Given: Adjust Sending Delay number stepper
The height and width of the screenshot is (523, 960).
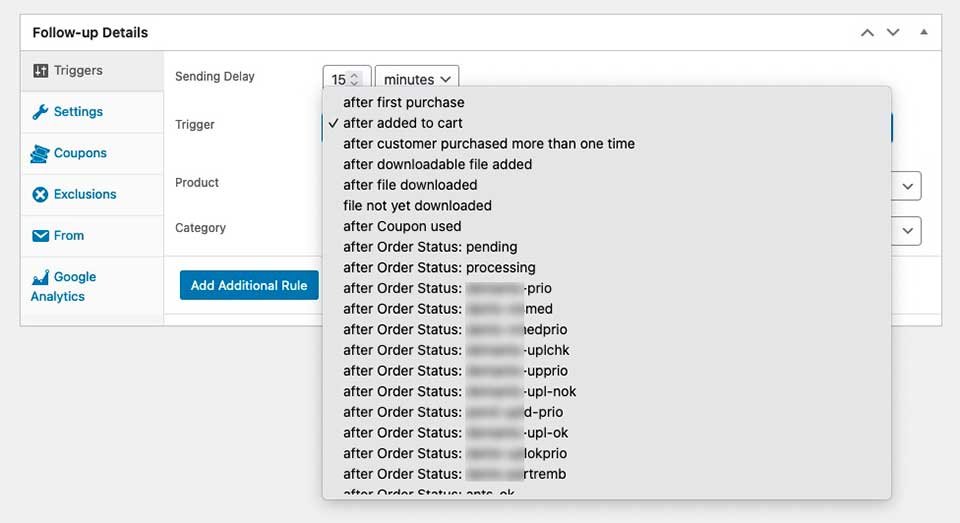Looking at the screenshot, I should click(354, 79).
